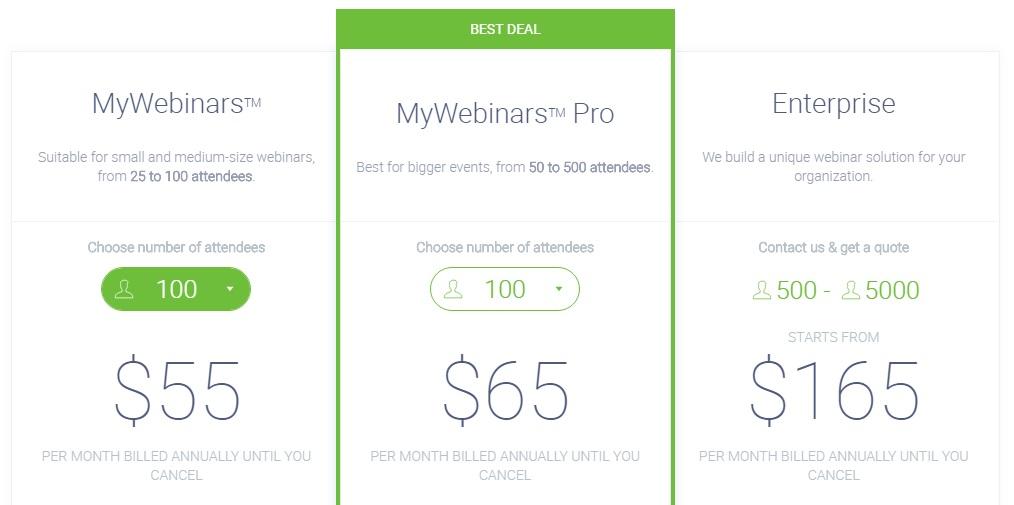Click the person icon in MyWebinars Pro selector

(x=453, y=289)
